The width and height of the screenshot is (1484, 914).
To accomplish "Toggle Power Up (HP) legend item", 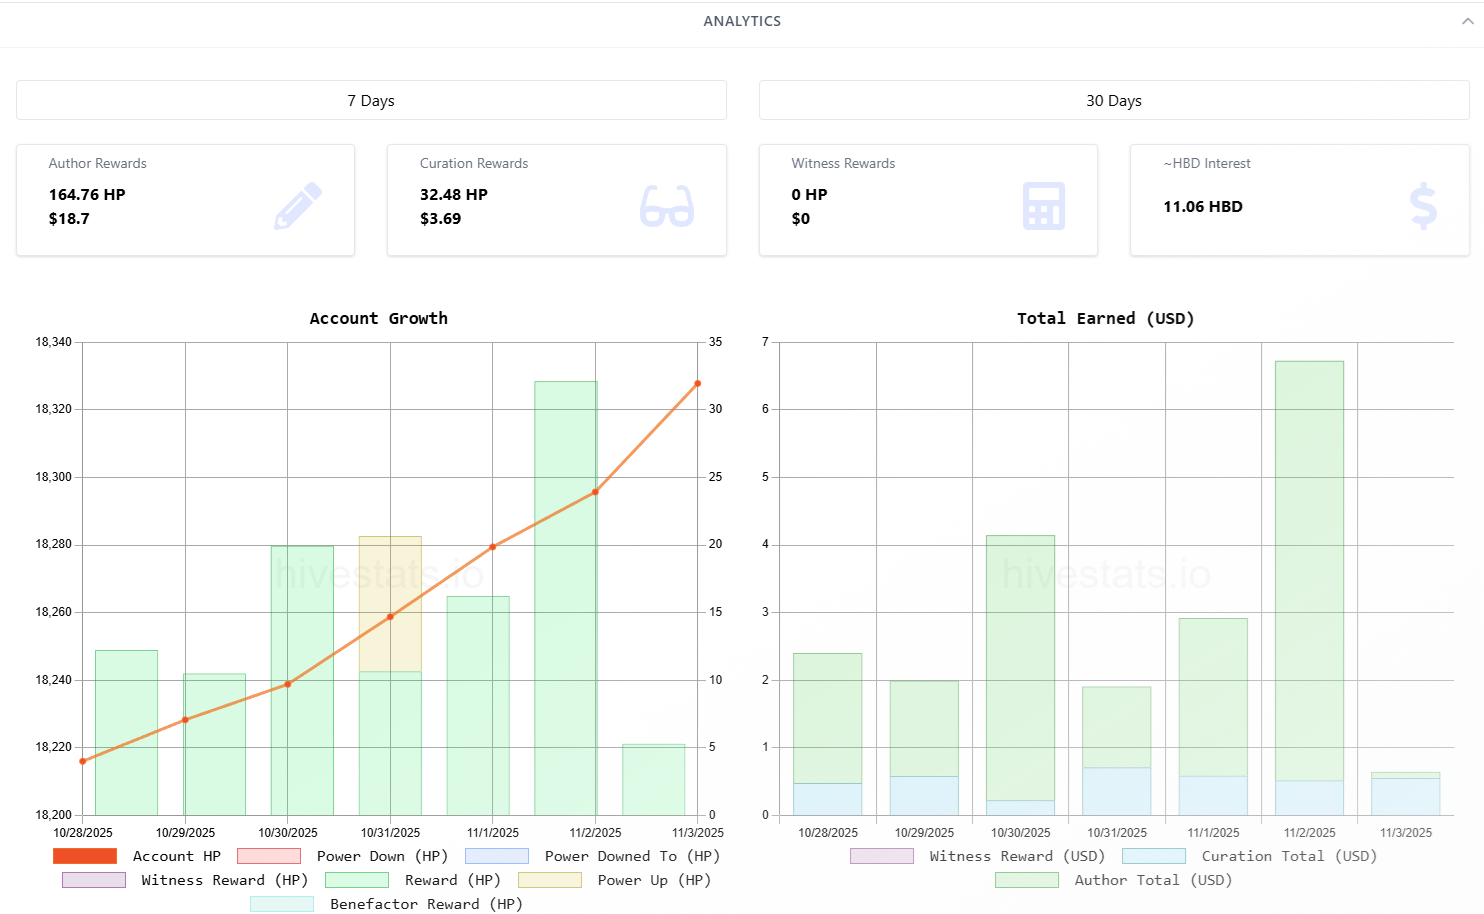I will point(615,880).
